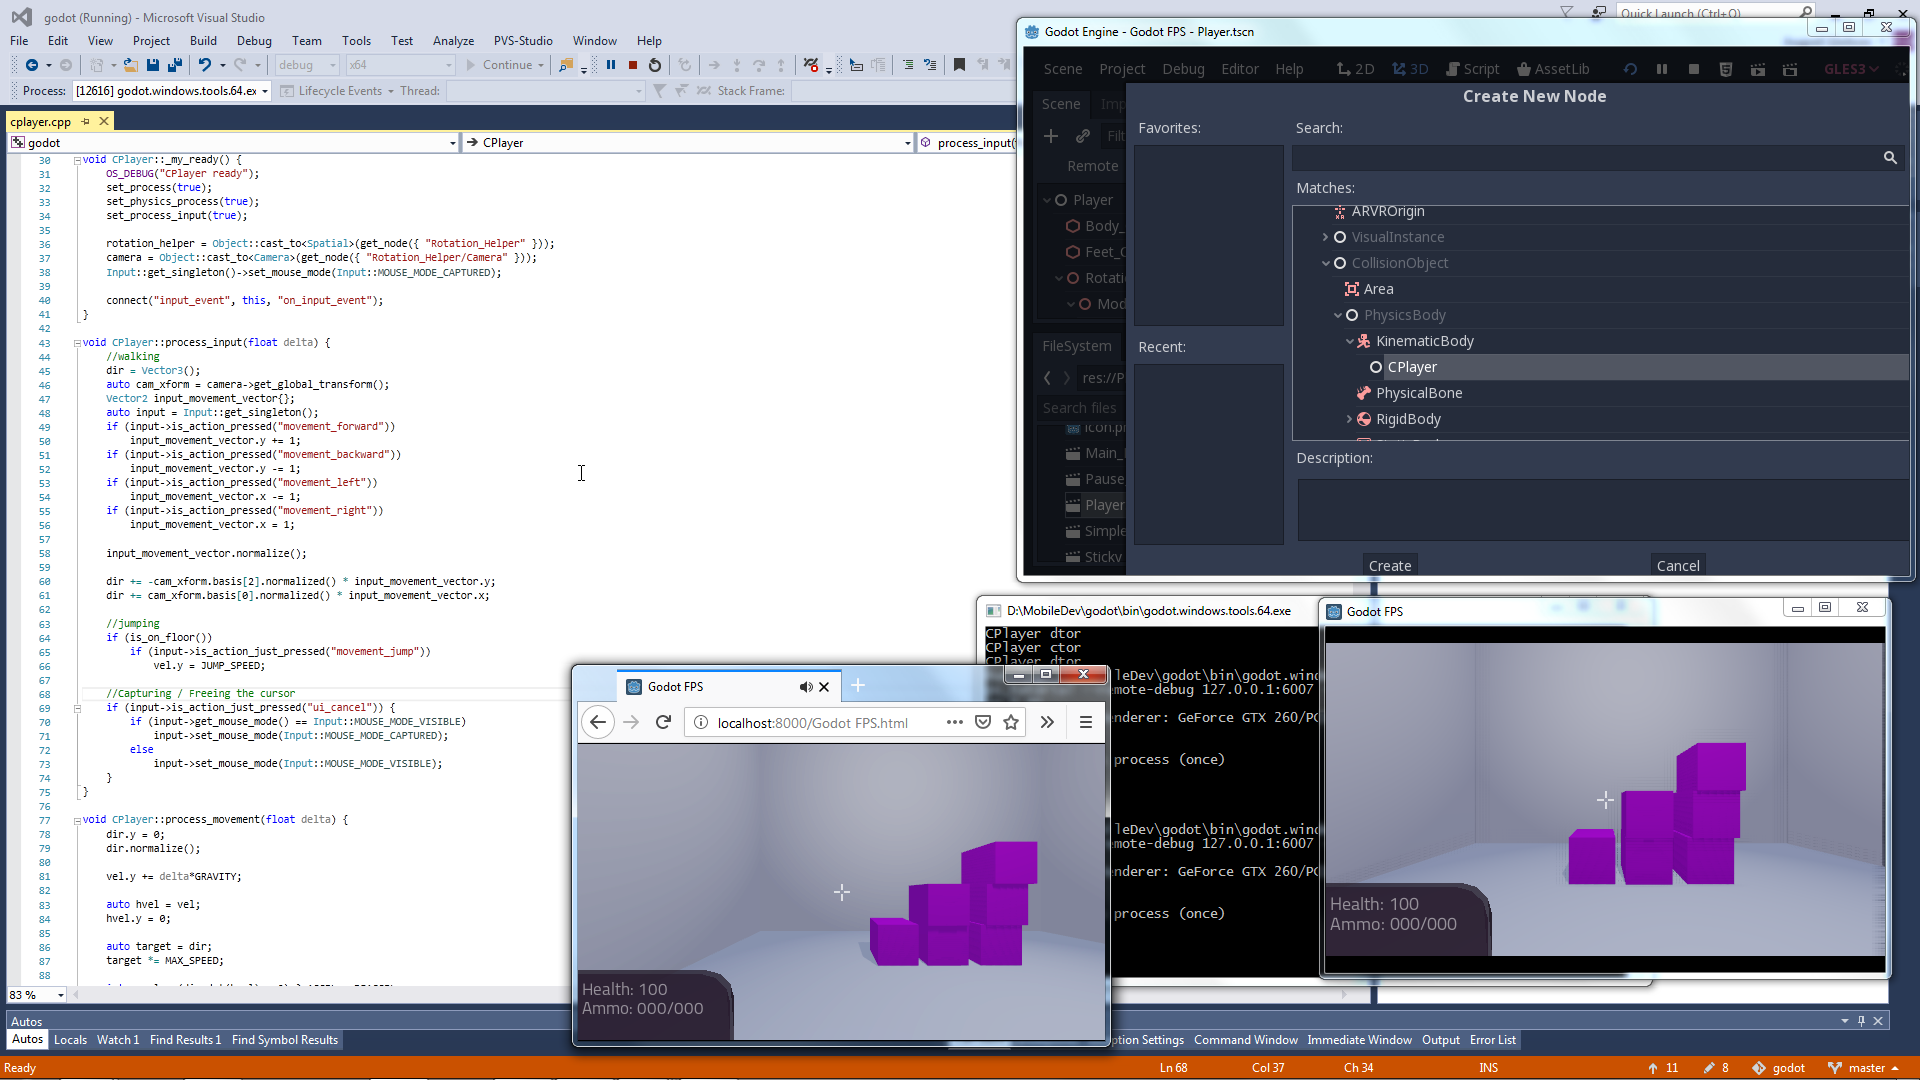Bookmark page with Firefox star icon
Image resolution: width=1920 pixels, height=1080 pixels.
coord(1011,722)
